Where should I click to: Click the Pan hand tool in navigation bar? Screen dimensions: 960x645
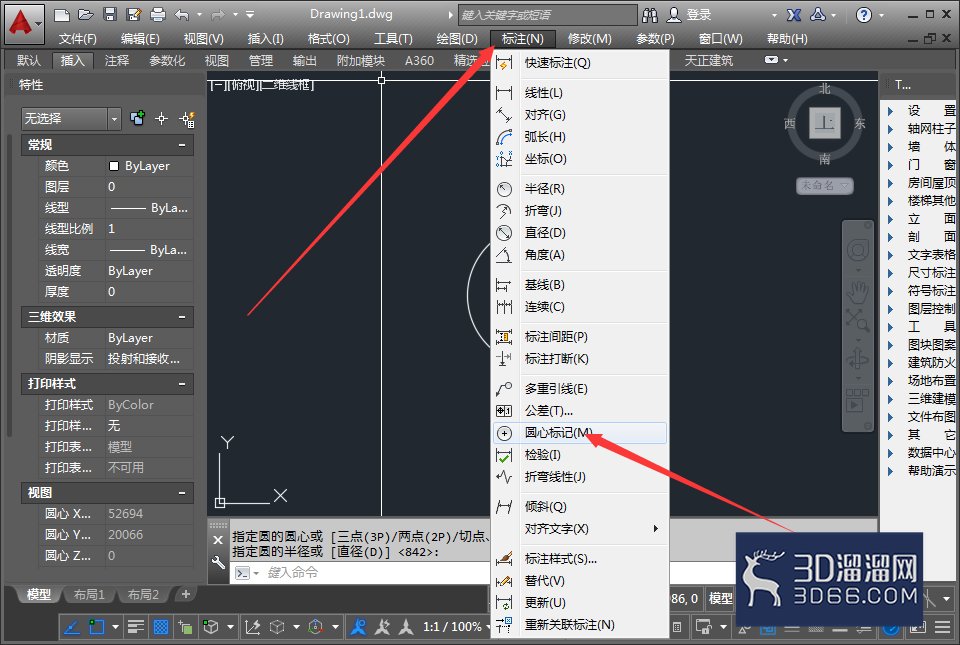(x=858, y=293)
